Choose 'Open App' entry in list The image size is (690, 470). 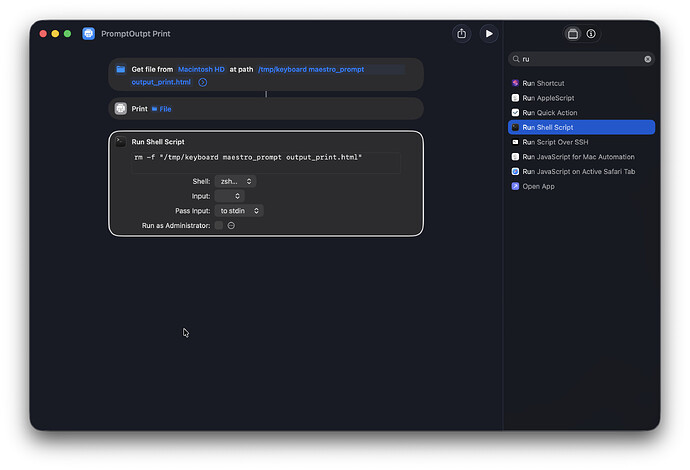(581, 186)
